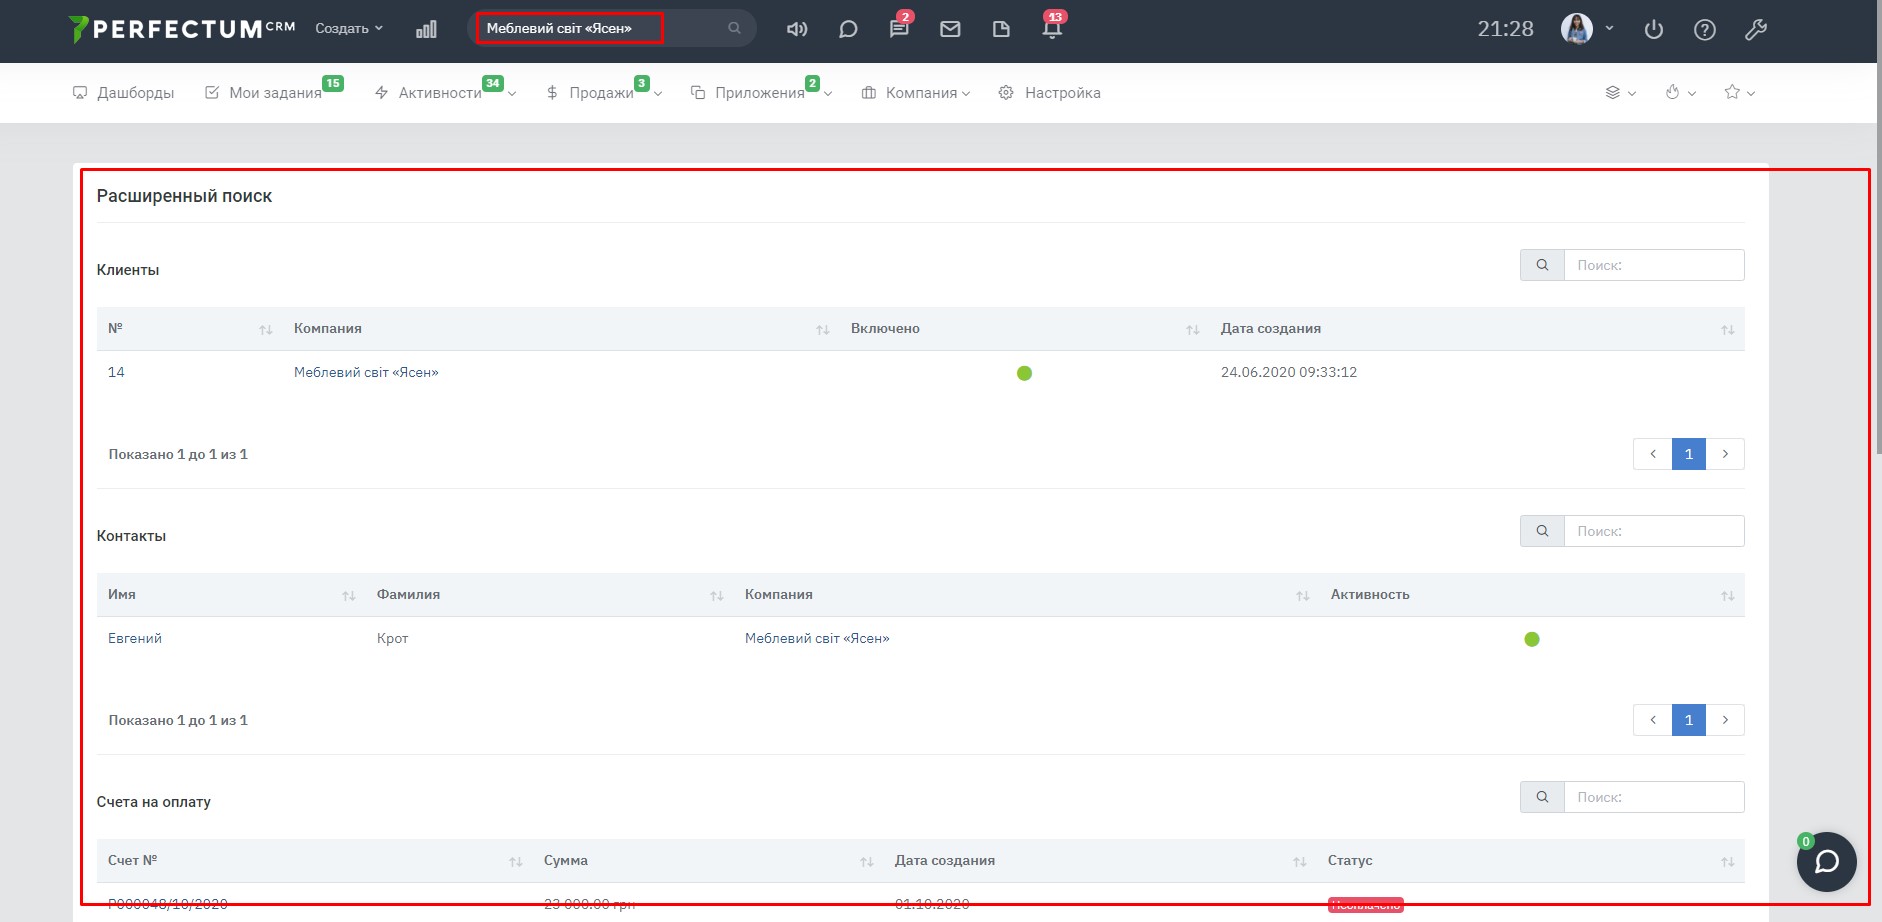Click the bar chart statistics icon
The image size is (1882, 922).
point(426,29)
